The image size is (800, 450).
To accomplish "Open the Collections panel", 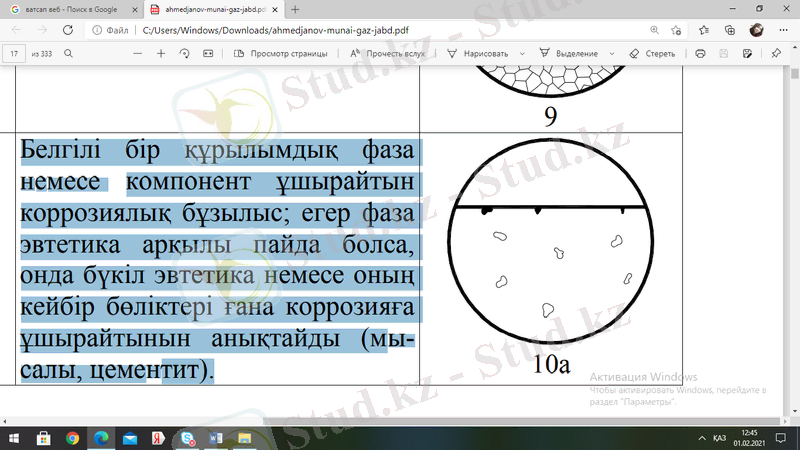I will point(730,30).
